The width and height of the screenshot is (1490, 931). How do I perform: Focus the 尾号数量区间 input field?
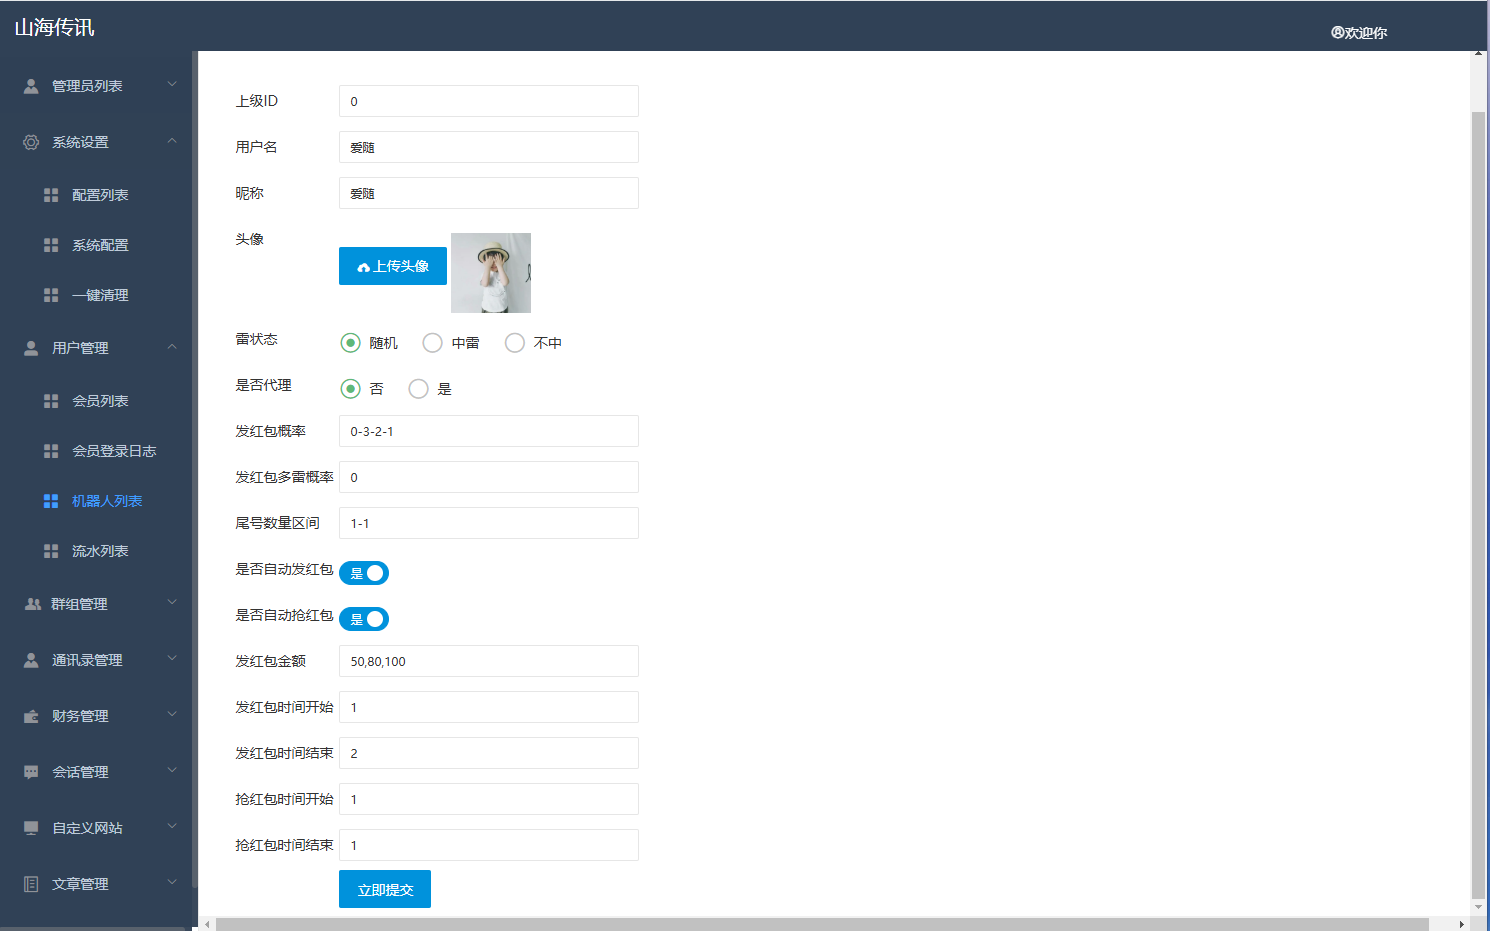coord(489,523)
